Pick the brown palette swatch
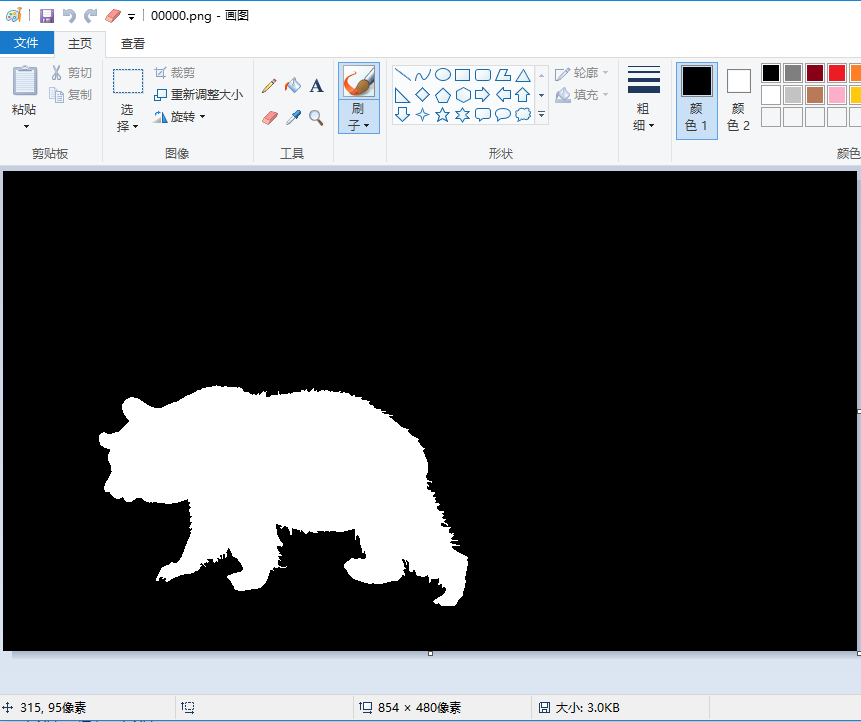 point(815,94)
